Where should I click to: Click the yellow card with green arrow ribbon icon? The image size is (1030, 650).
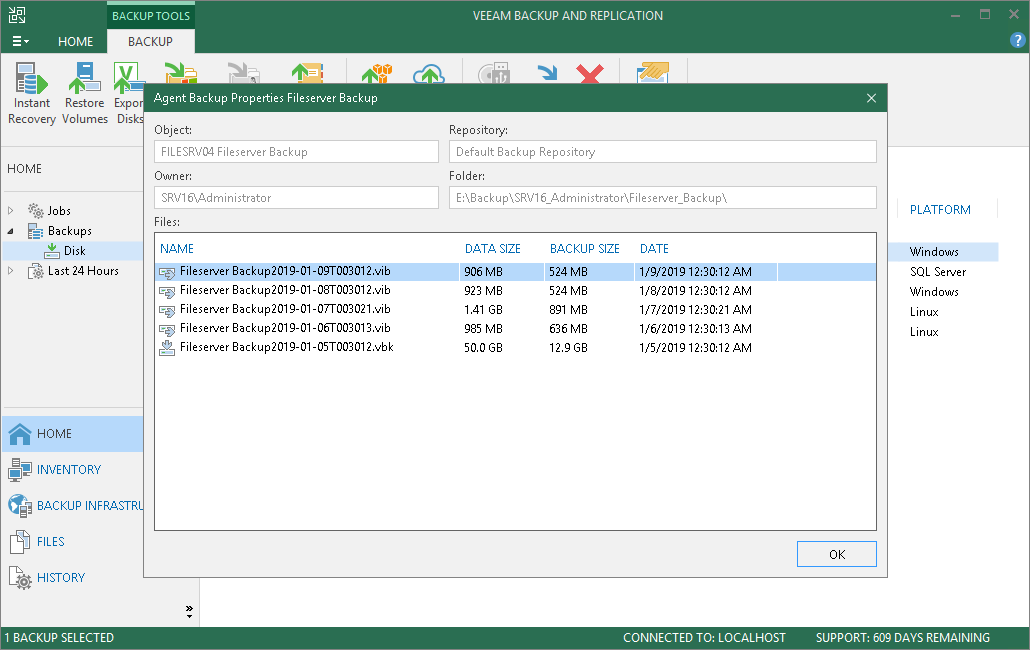pyautogui.click(x=307, y=74)
